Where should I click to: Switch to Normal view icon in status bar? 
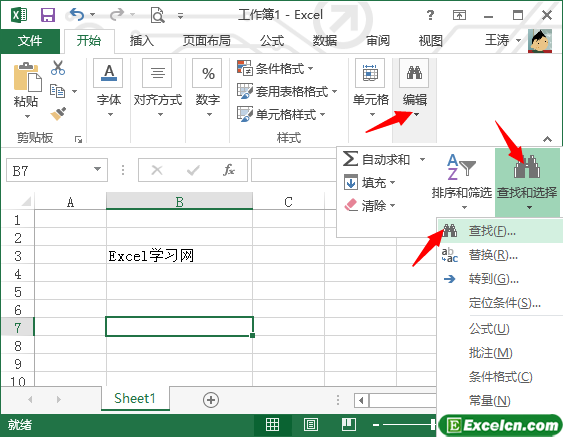click(x=272, y=424)
